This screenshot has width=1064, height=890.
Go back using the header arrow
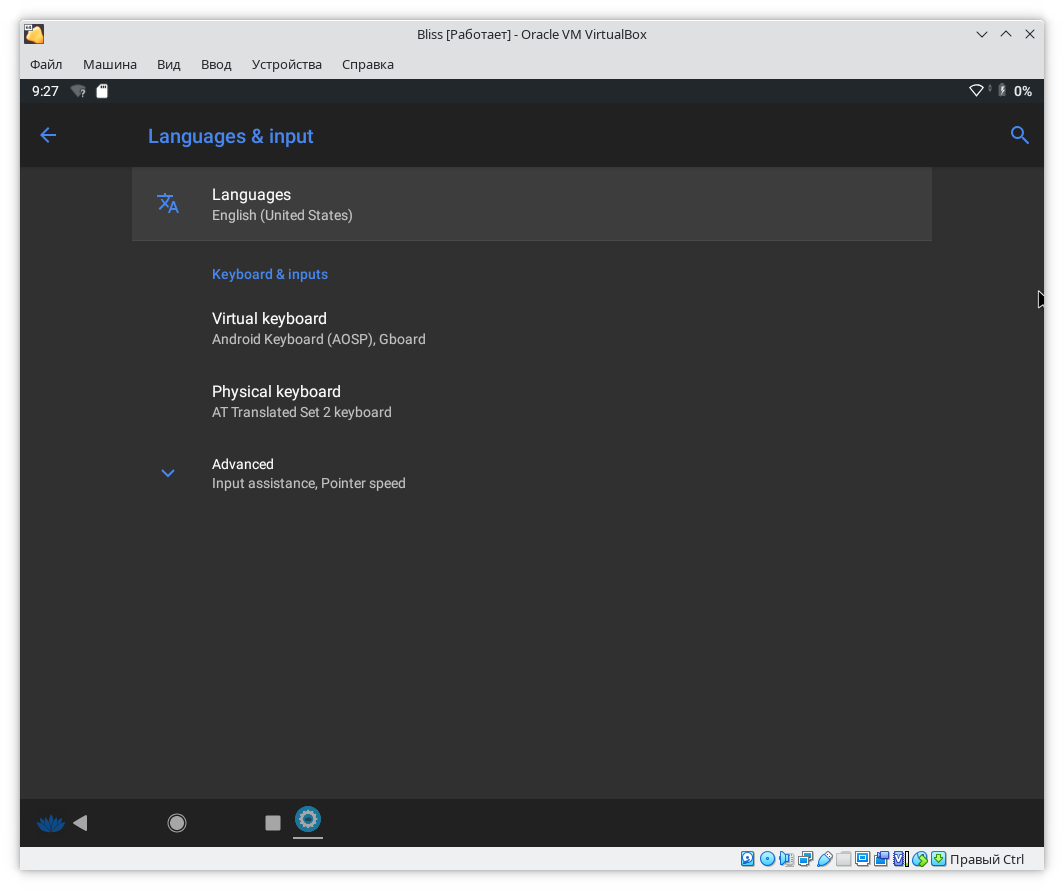(x=48, y=136)
